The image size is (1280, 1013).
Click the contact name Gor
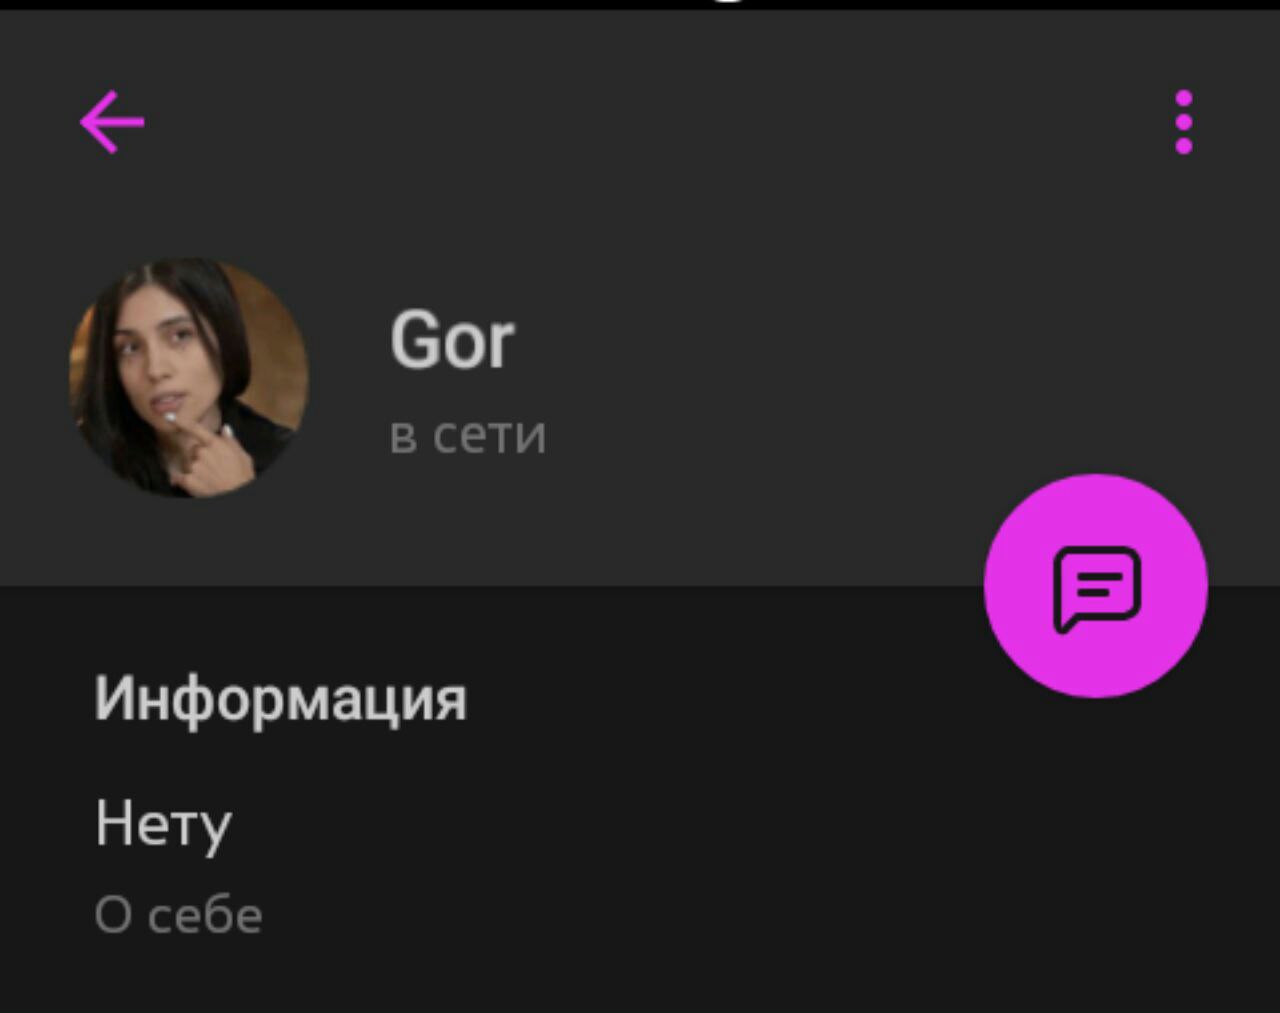452,340
